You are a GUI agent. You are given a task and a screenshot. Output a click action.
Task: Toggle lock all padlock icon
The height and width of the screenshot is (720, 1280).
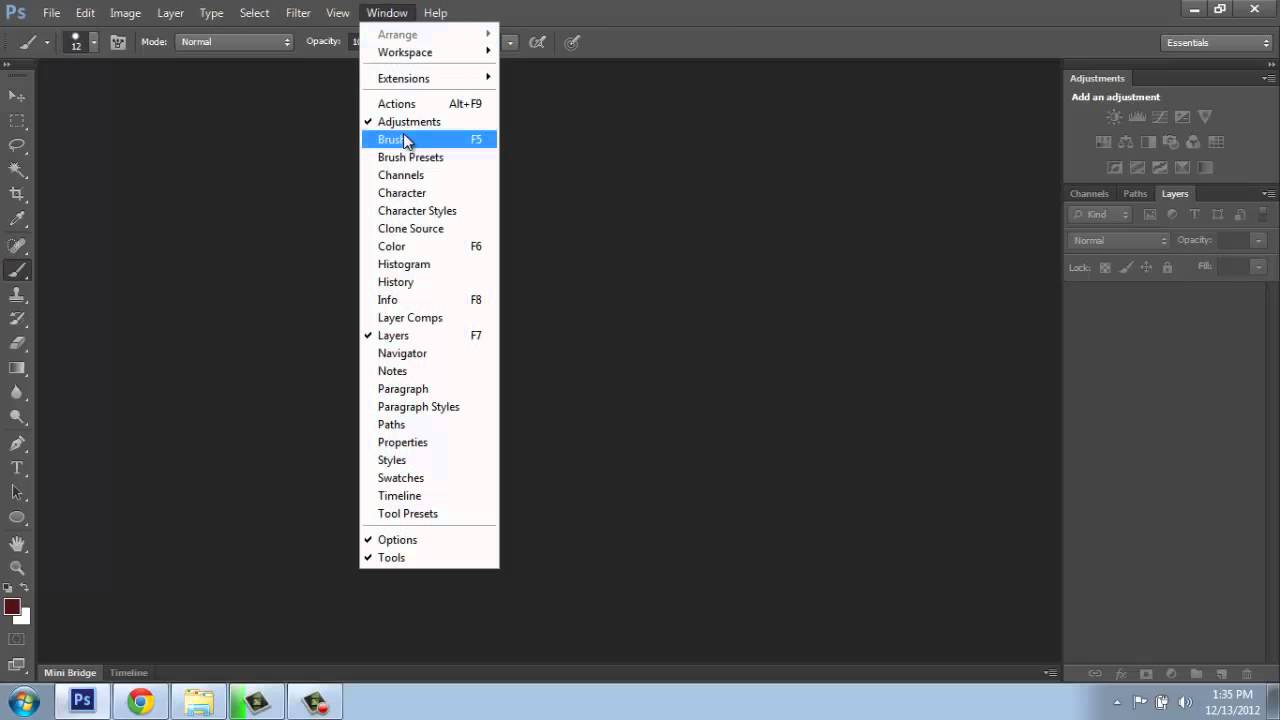point(1167,268)
